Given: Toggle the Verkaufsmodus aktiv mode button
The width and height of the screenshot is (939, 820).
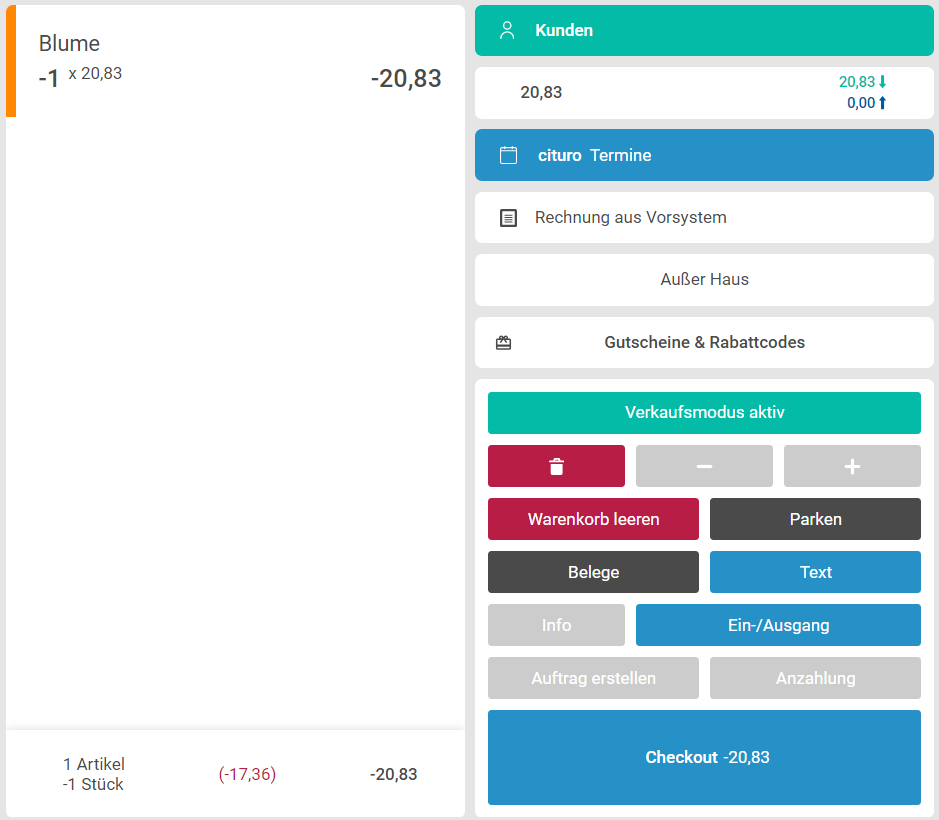Looking at the screenshot, I should (x=704, y=413).
